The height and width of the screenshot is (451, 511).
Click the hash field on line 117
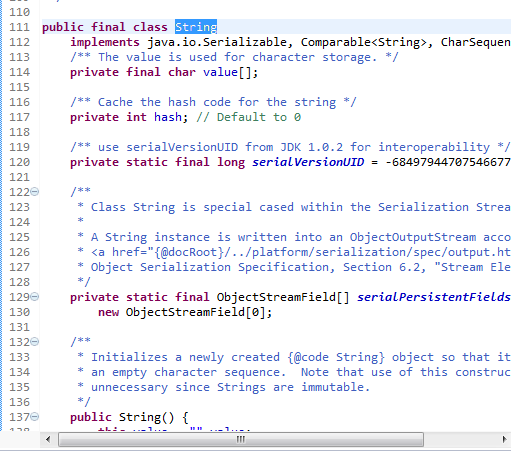pyautogui.click(x=168, y=117)
